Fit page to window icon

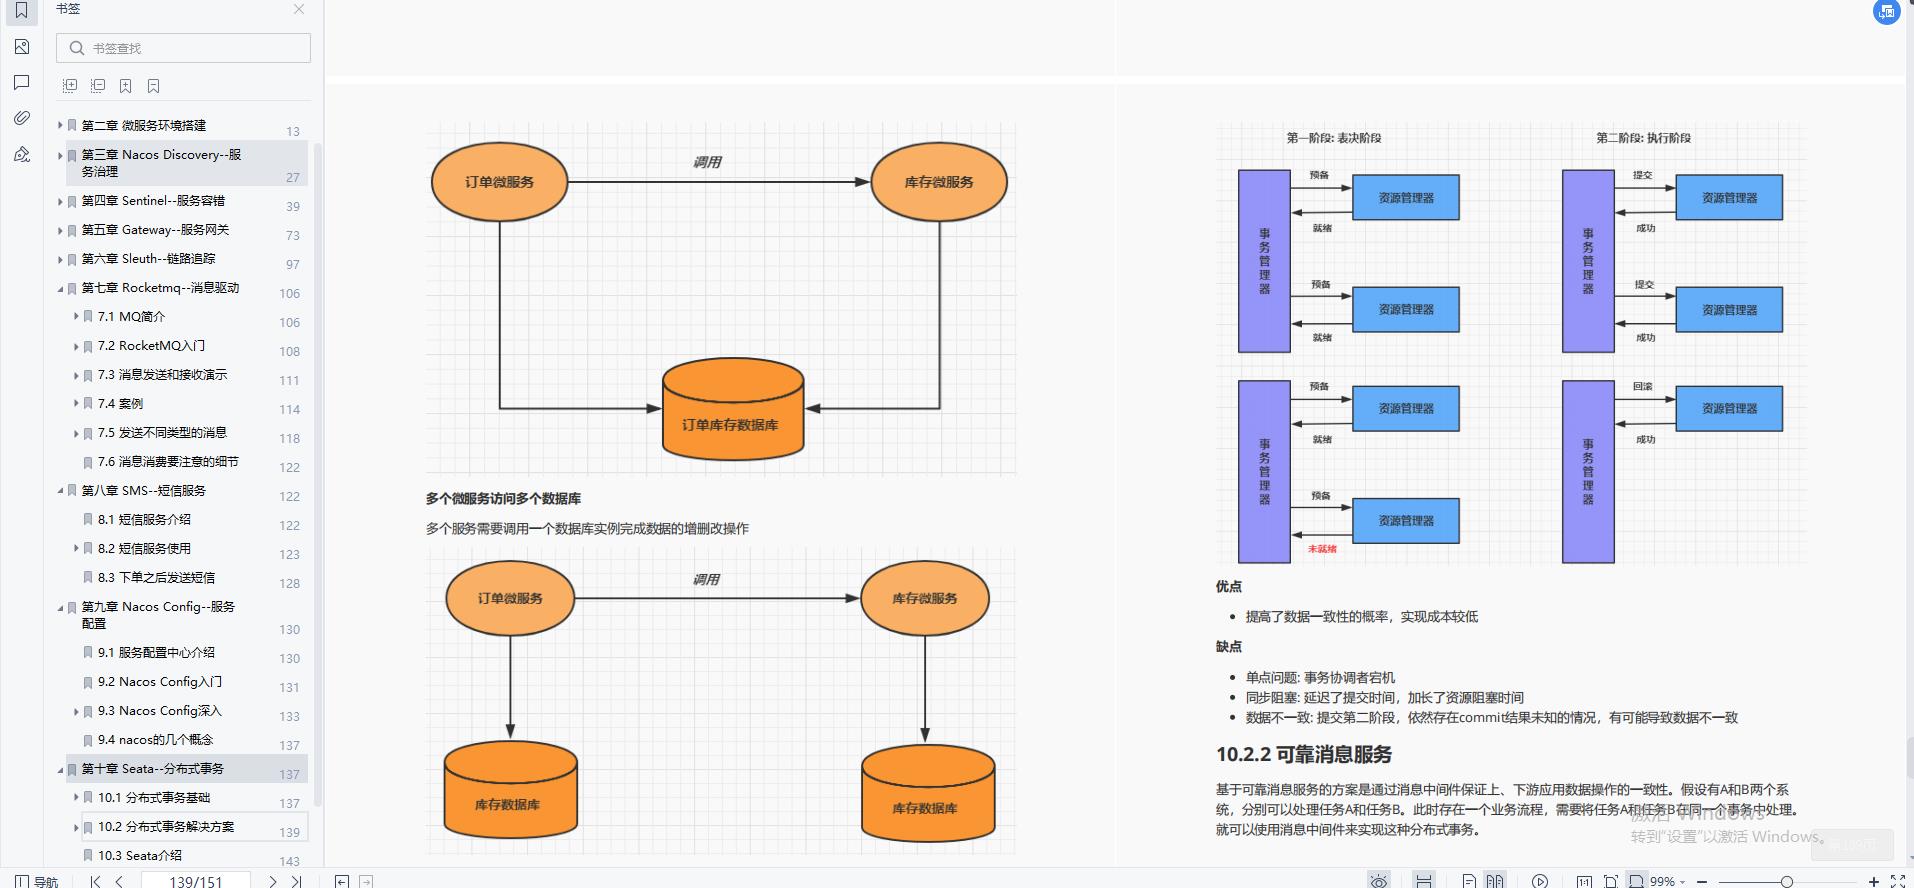pos(1610,881)
